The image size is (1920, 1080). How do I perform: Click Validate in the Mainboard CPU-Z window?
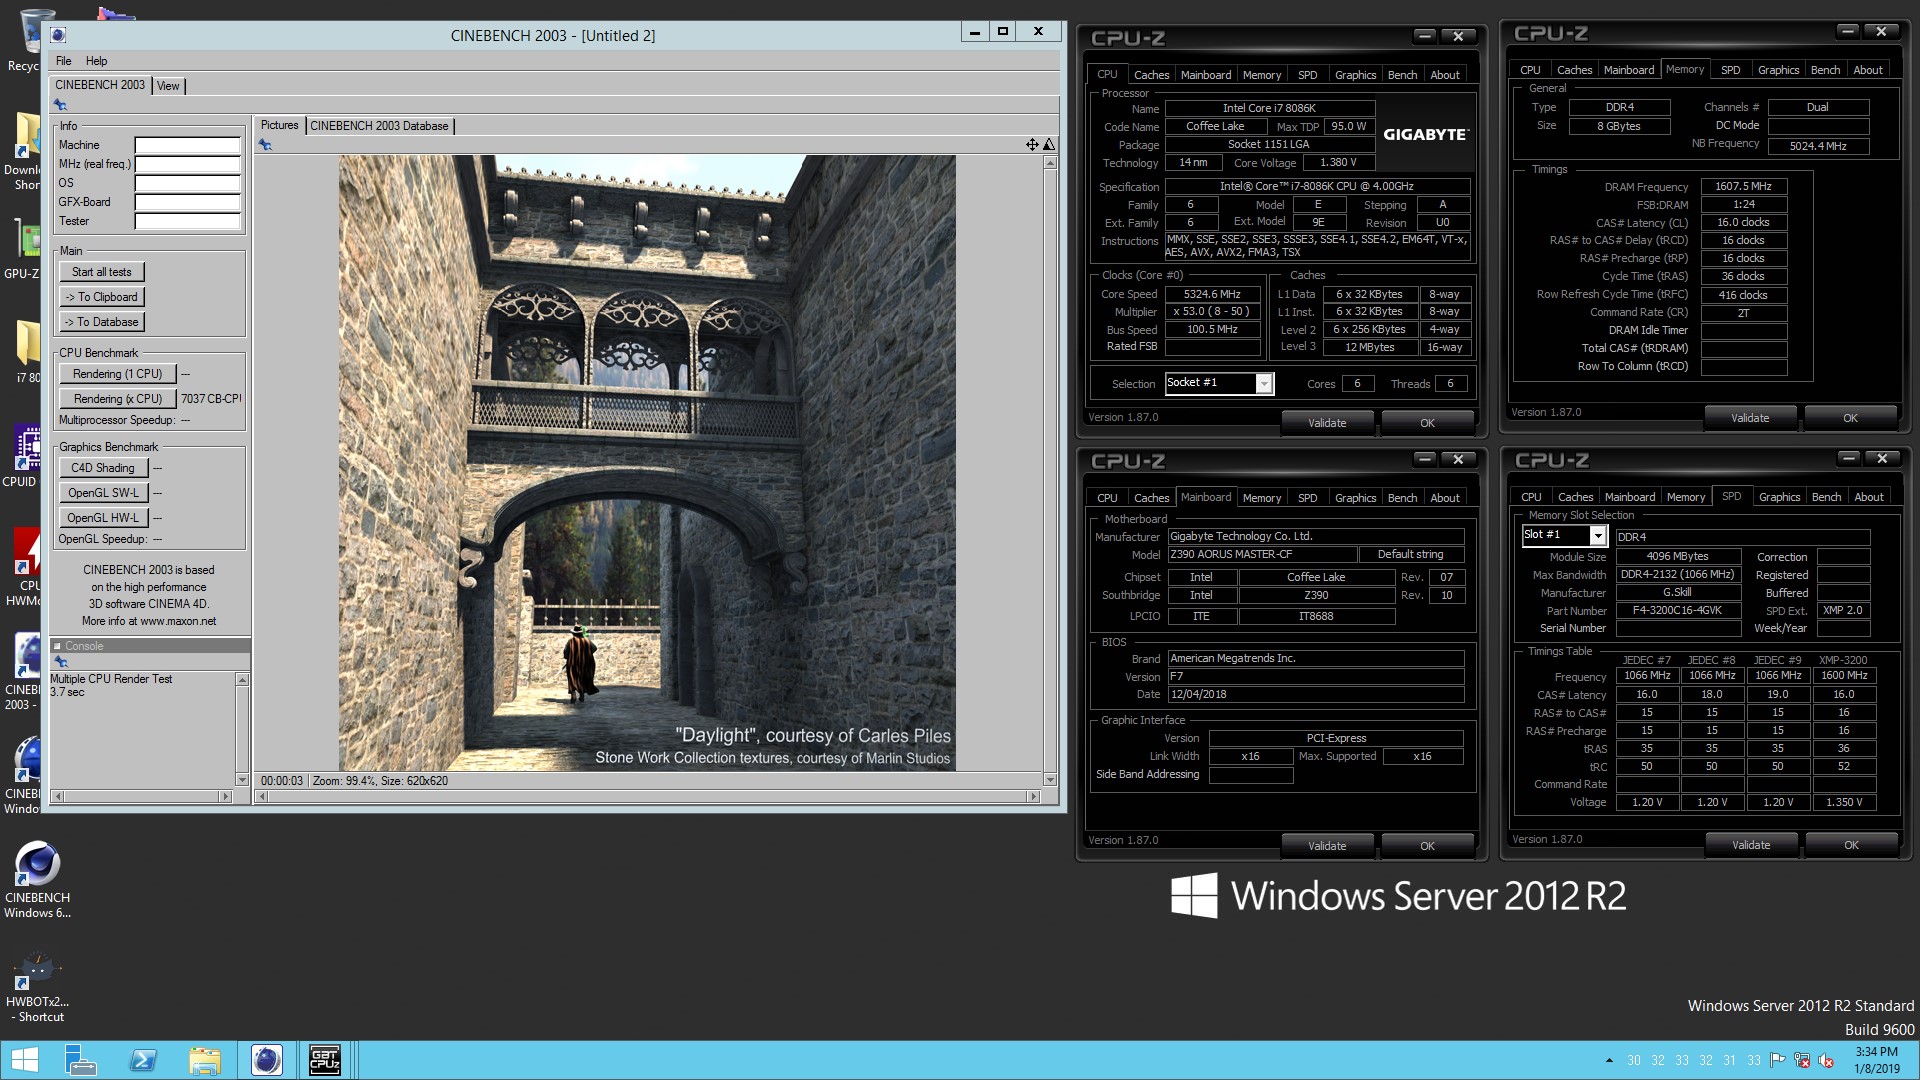point(1327,846)
